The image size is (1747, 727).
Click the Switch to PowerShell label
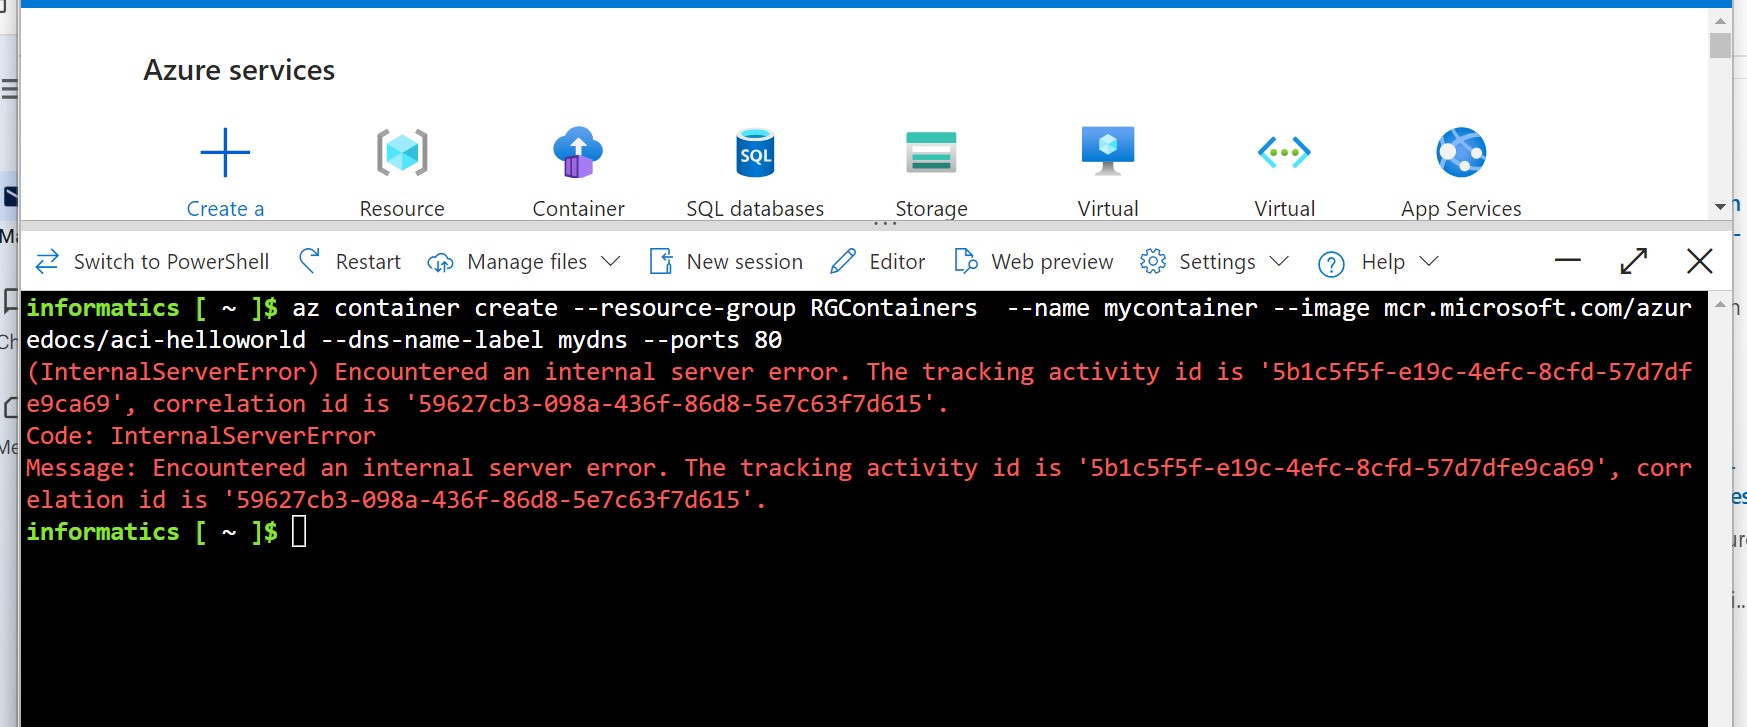pos(171,262)
